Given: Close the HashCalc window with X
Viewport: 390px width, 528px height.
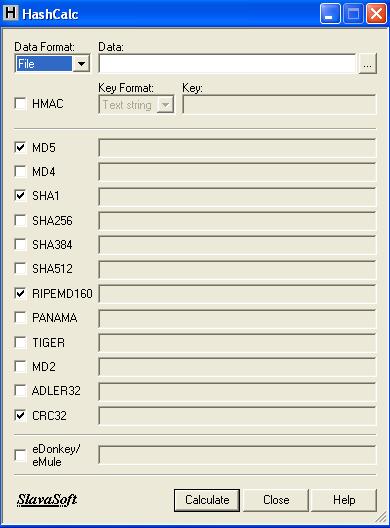Looking at the screenshot, I should (x=376, y=14).
